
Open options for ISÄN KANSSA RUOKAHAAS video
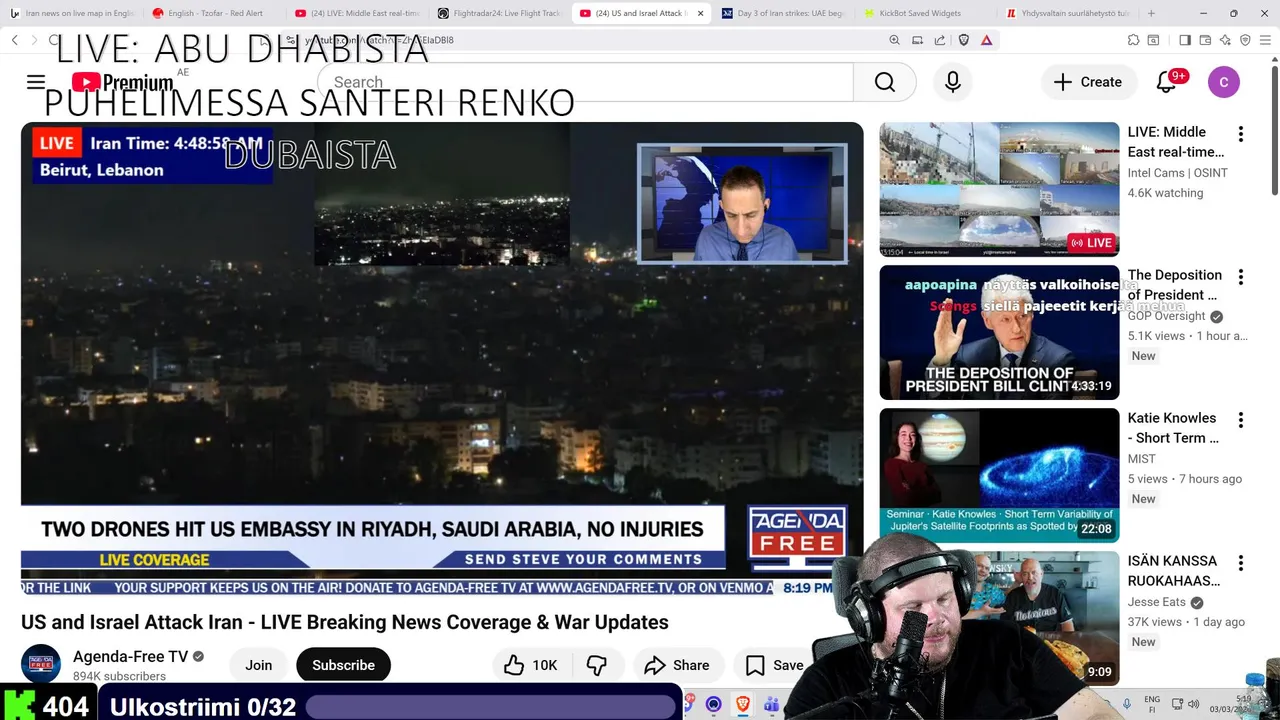[x=1241, y=563]
